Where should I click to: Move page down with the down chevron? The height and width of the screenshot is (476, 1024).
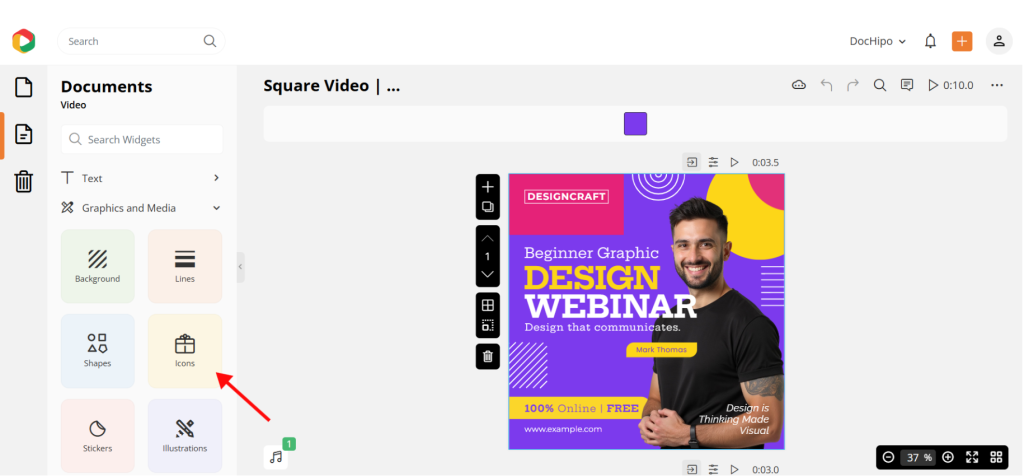point(487,274)
